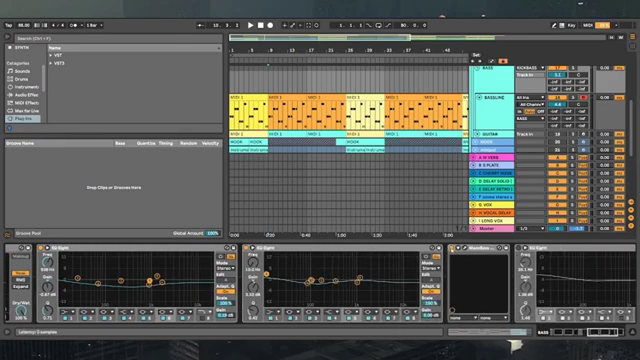
Task: Fold the GUITAR track
Action: [477, 134]
